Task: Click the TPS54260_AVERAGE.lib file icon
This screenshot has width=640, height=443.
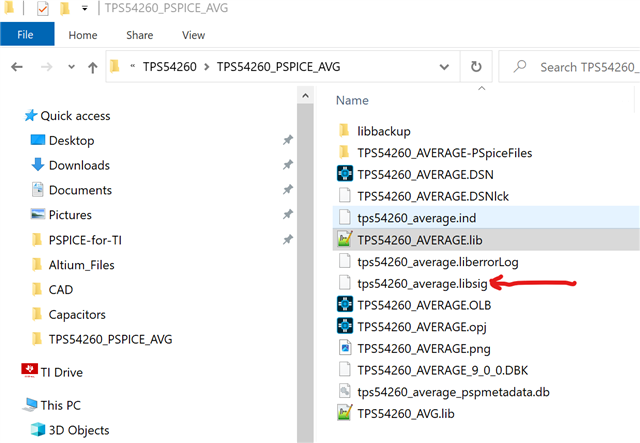Action: pyautogui.click(x=345, y=239)
